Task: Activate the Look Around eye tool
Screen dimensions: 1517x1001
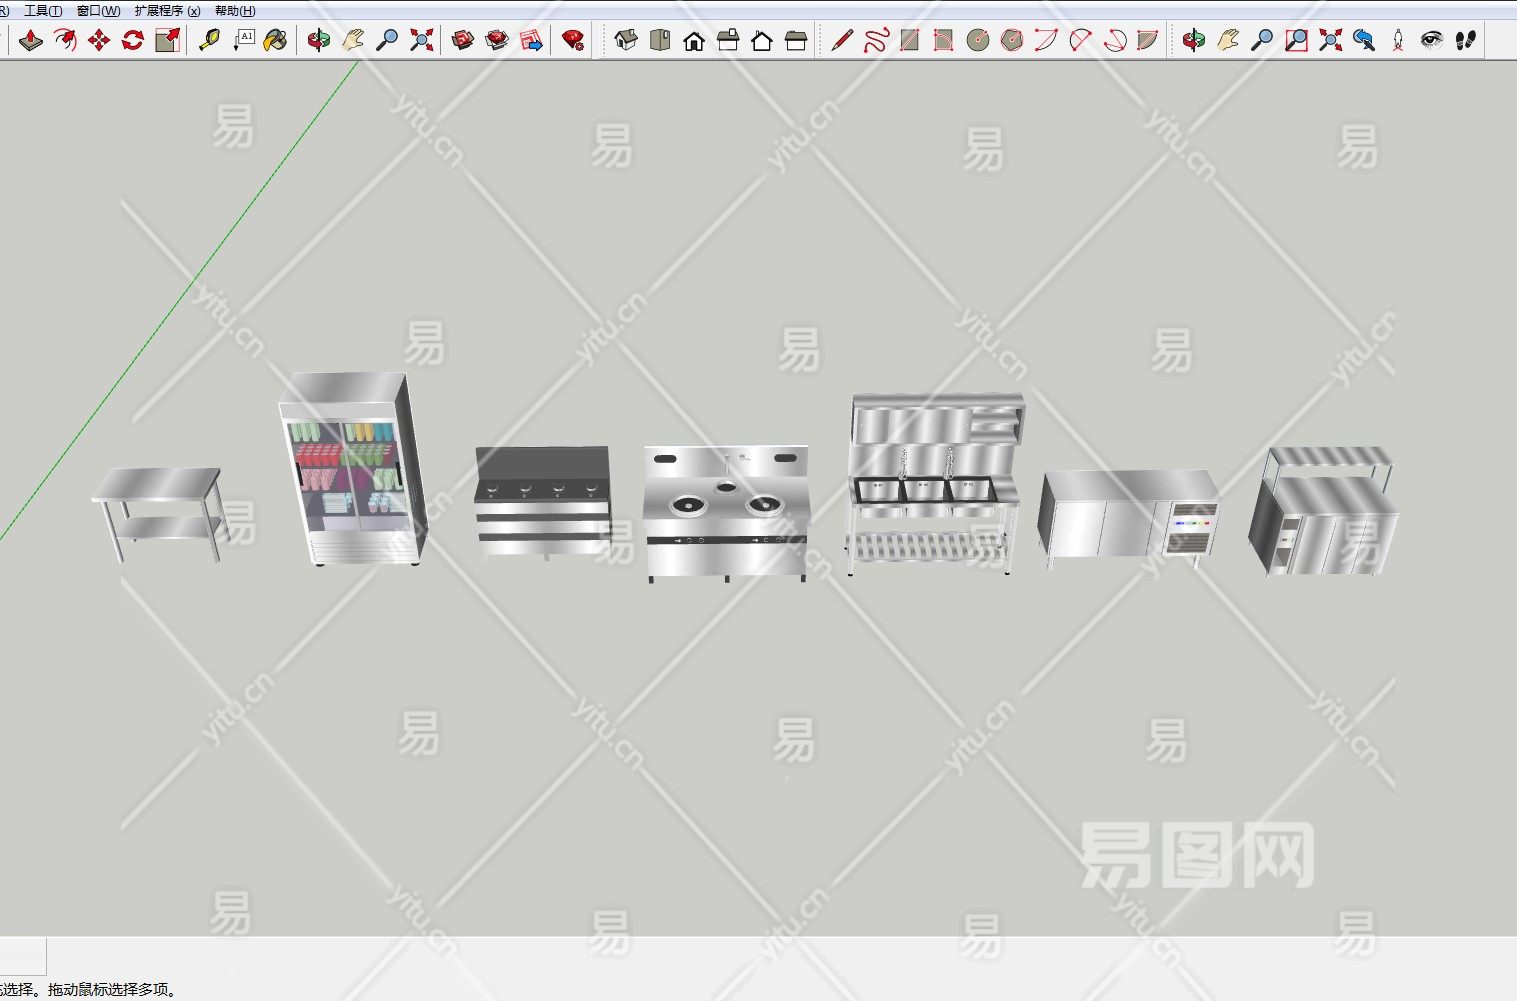Action: tap(1432, 40)
